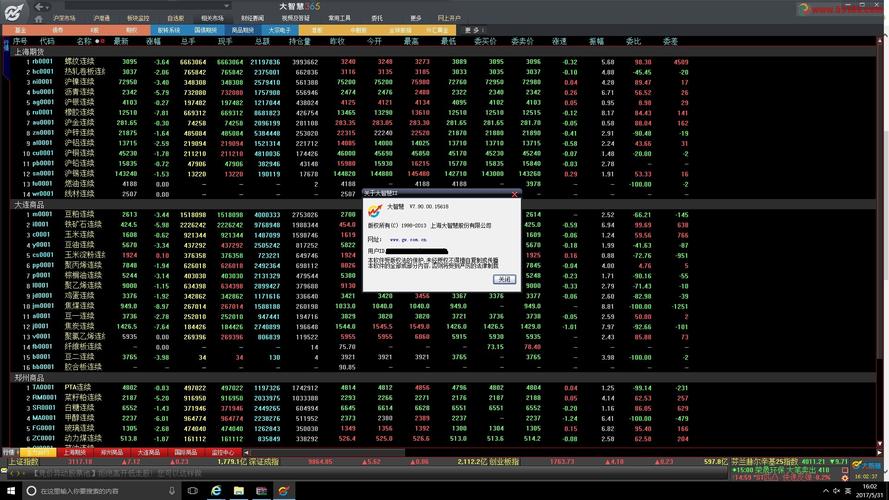The image size is (889, 500).
Task: Select the 豆粕连续 m0001 row
Action: point(78,214)
